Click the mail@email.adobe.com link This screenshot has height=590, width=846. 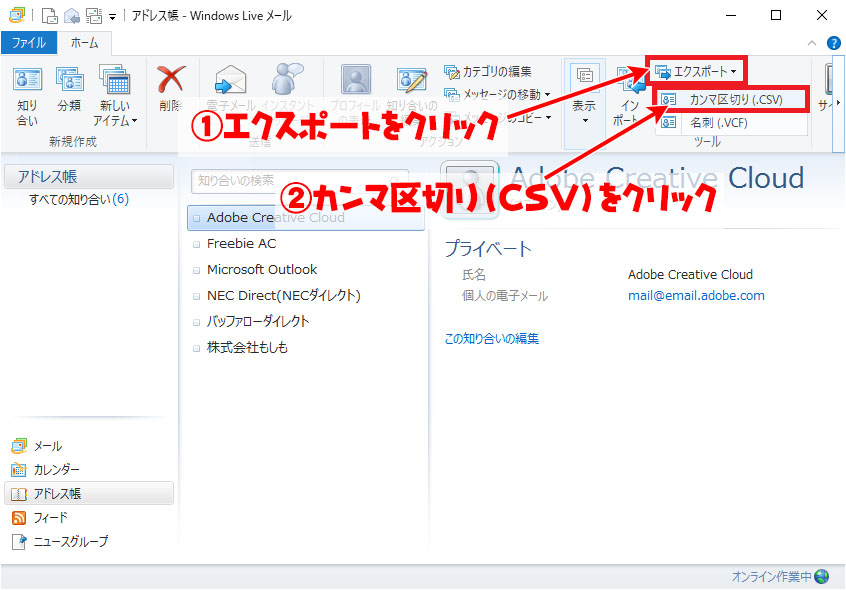tap(696, 296)
